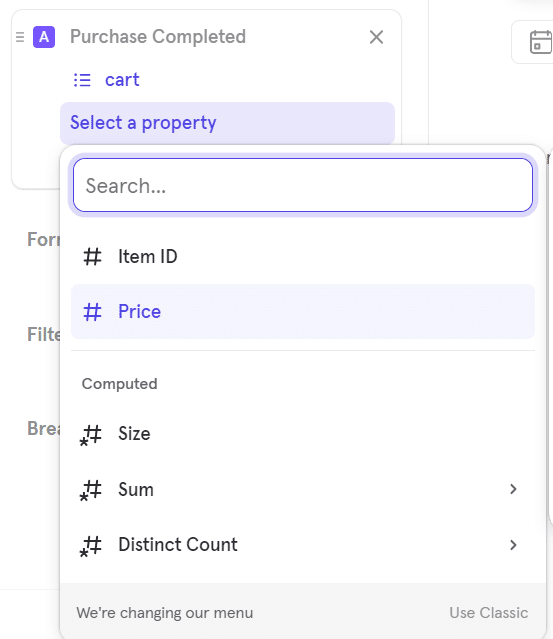This screenshot has width=553, height=639.
Task: Remove the Purchase Completed metric with X
Action: (x=376, y=37)
